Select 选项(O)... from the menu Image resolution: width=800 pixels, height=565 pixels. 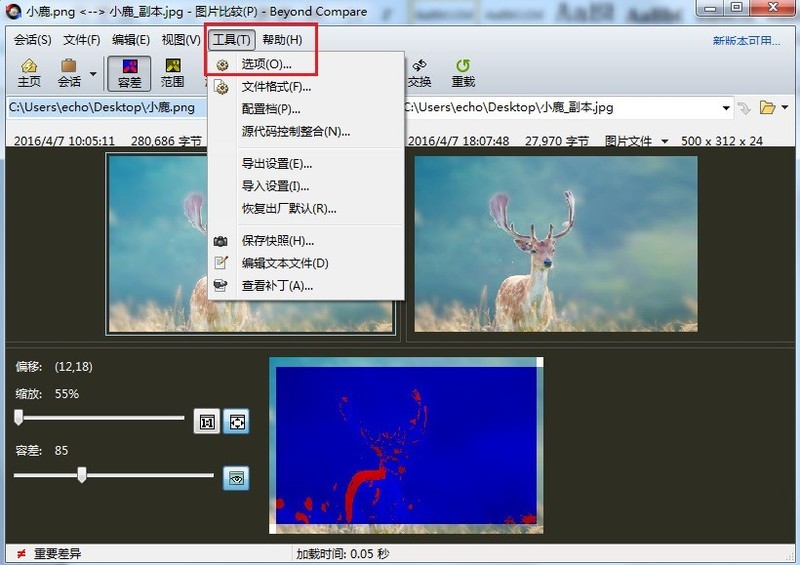tap(306, 64)
